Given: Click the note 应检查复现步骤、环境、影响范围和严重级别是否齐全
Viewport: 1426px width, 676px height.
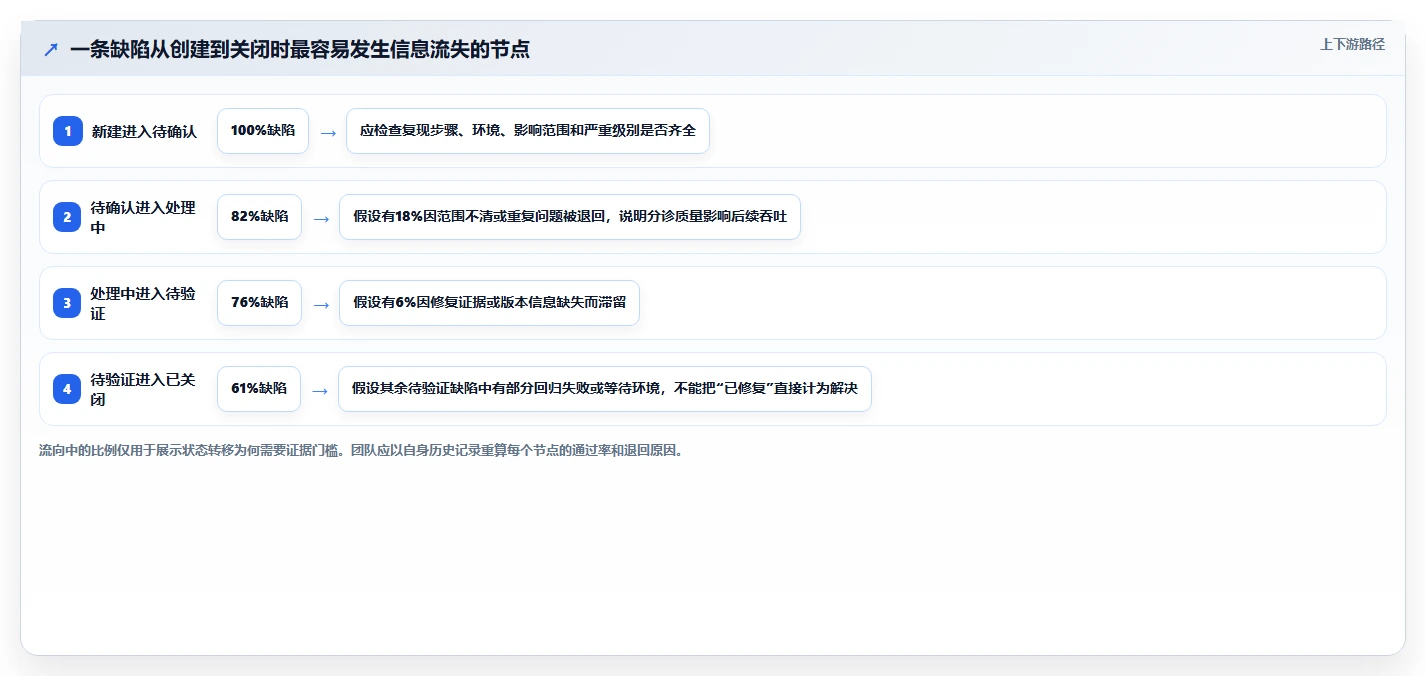Looking at the screenshot, I should pos(528,131).
